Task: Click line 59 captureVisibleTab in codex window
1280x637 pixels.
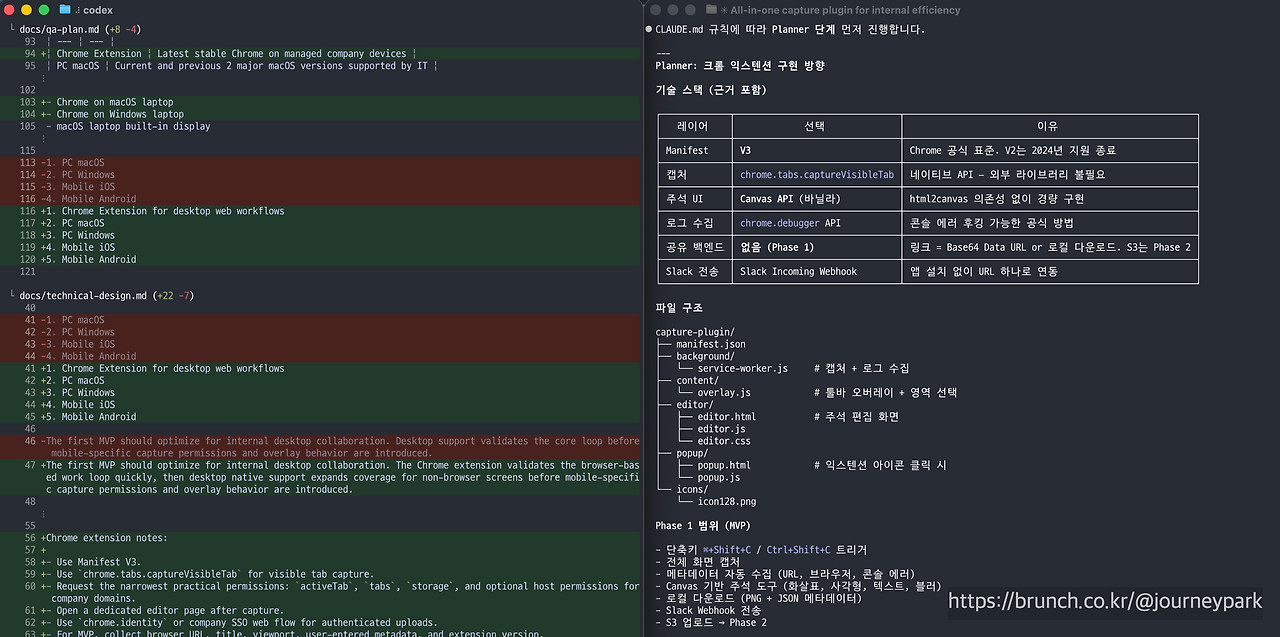Action: (320, 574)
